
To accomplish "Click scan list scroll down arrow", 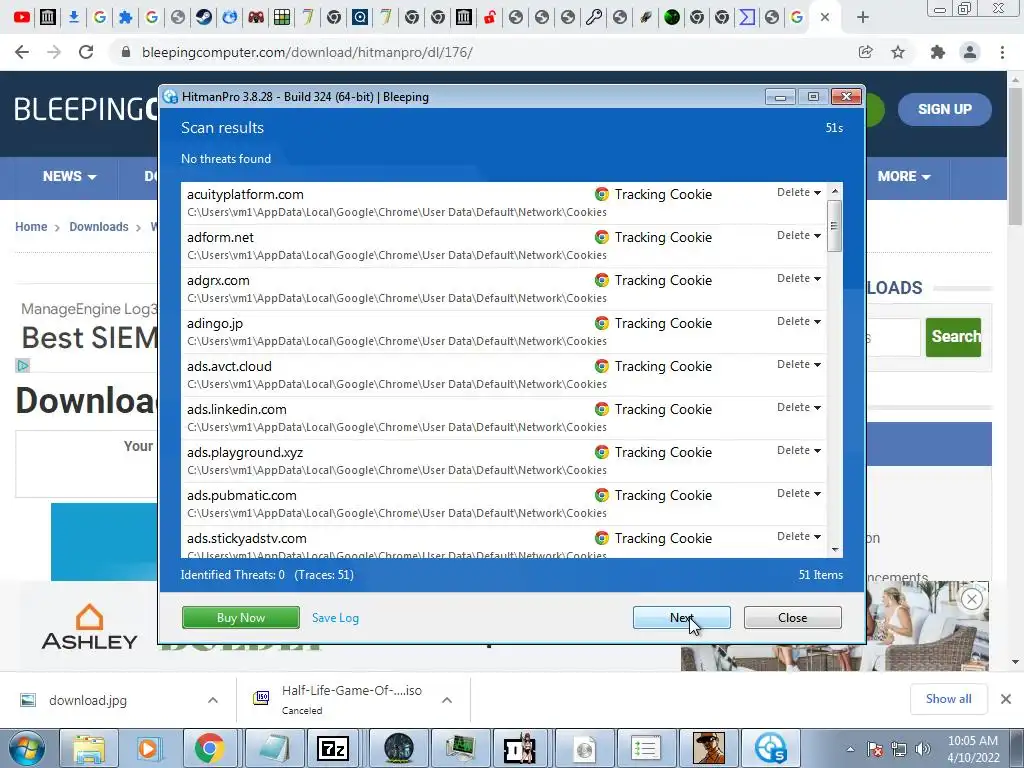I will pyautogui.click(x=835, y=550).
